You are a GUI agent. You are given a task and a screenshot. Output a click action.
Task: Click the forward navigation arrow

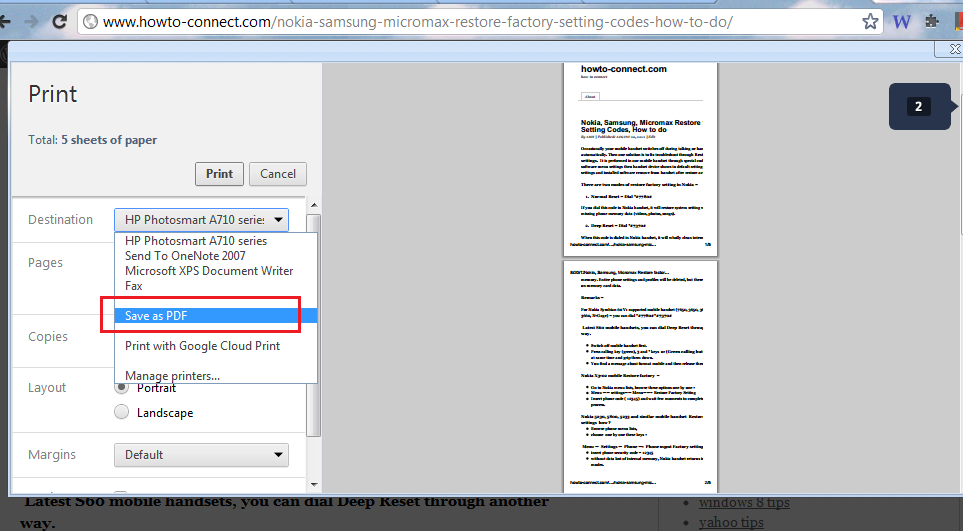click(31, 22)
